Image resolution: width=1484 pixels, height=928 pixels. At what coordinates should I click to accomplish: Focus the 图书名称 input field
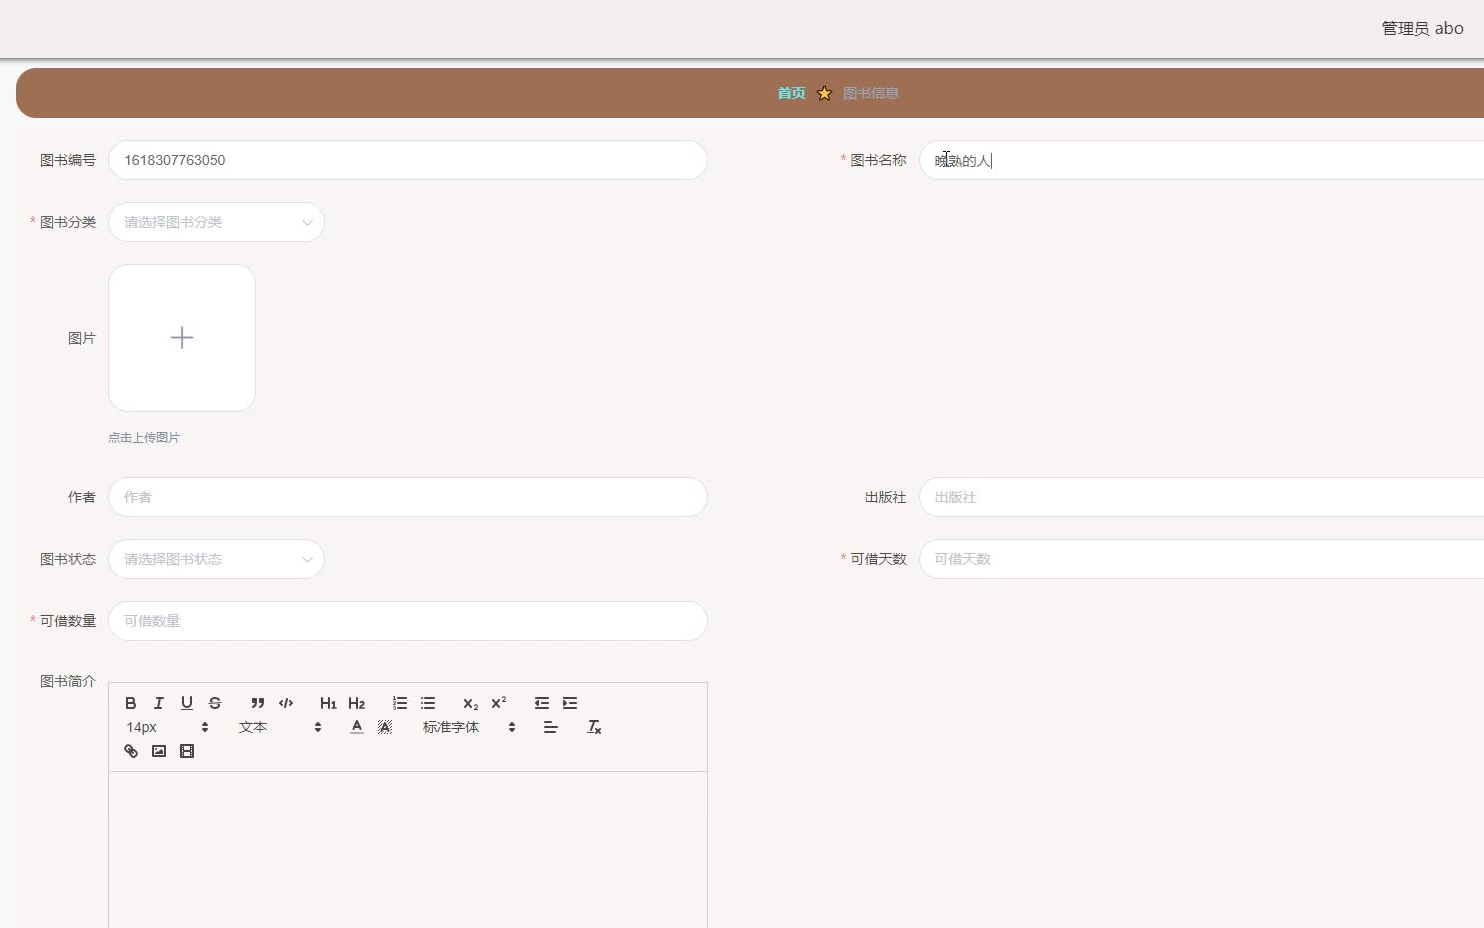tap(1201, 160)
